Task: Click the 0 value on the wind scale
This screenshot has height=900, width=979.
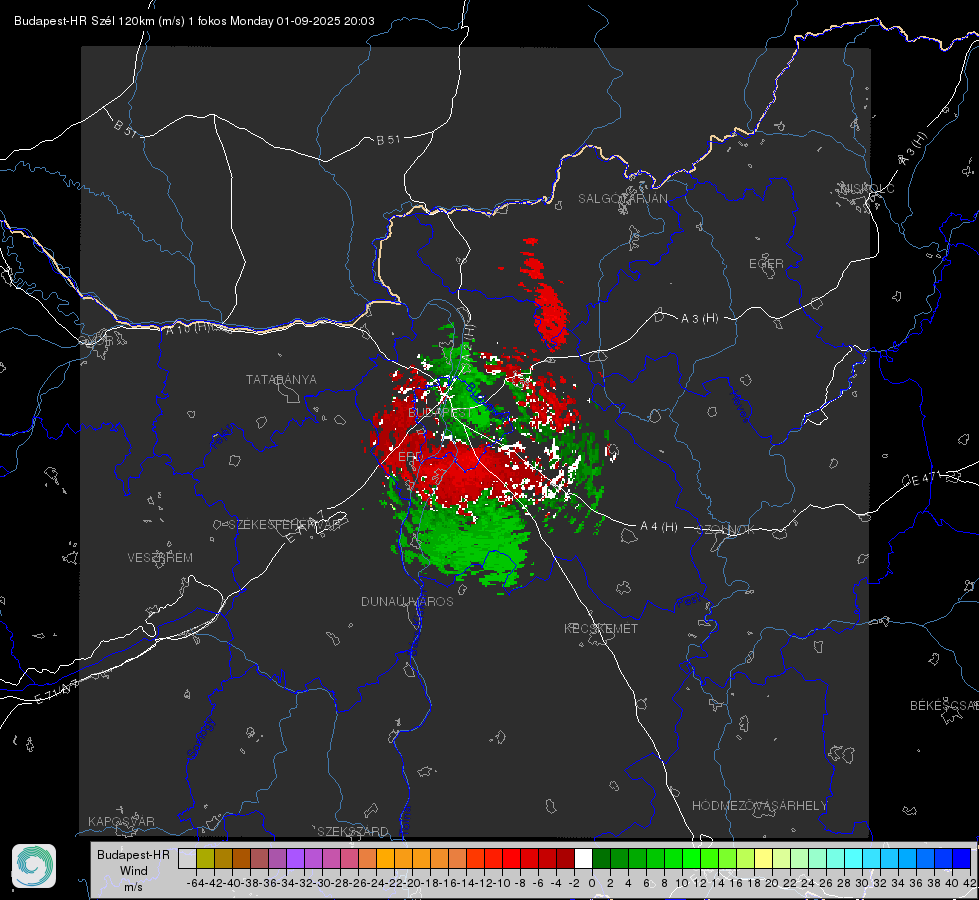Action: 592,883
